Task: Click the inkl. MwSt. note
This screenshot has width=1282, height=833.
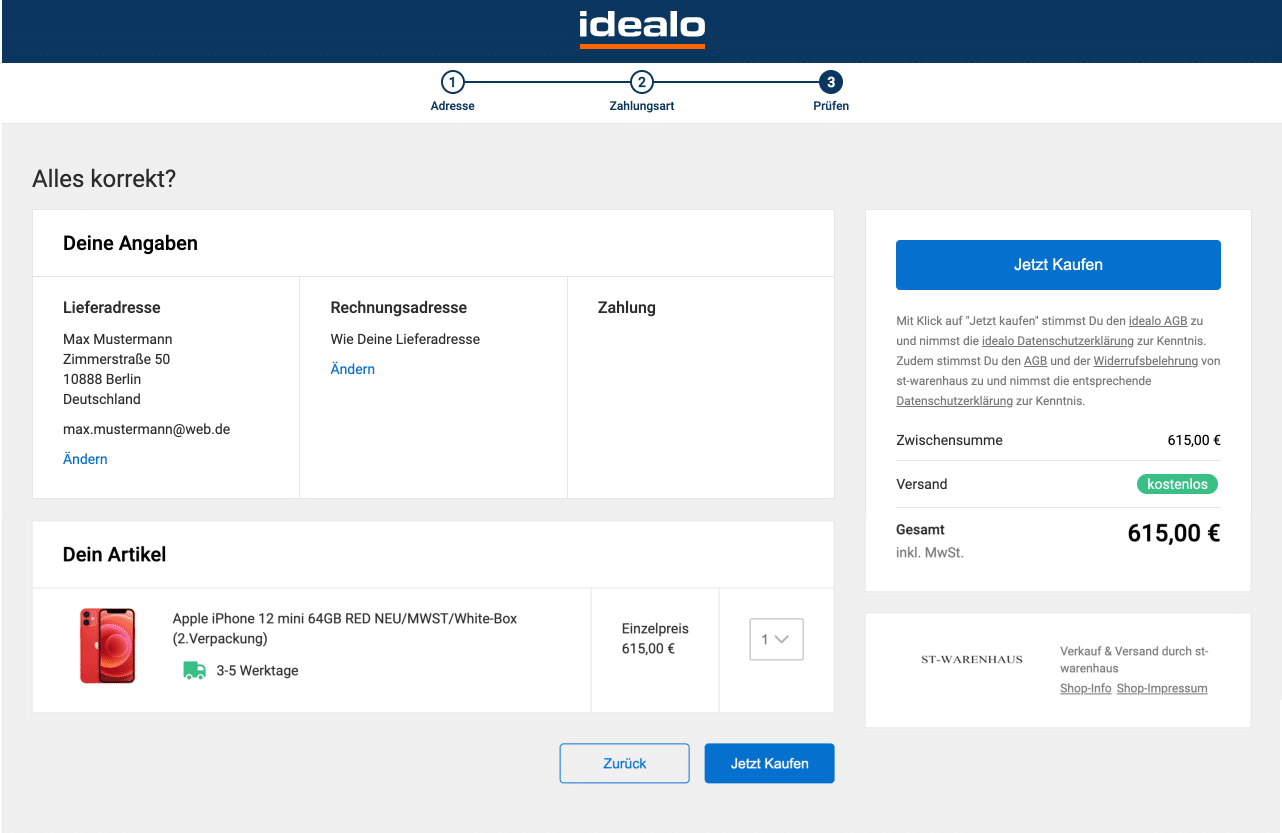Action: (x=930, y=552)
